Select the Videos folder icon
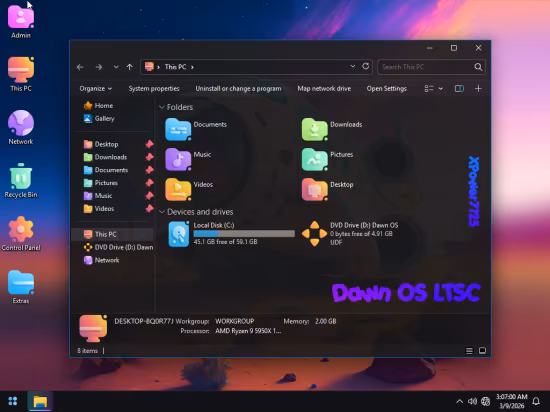 (178, 189)
